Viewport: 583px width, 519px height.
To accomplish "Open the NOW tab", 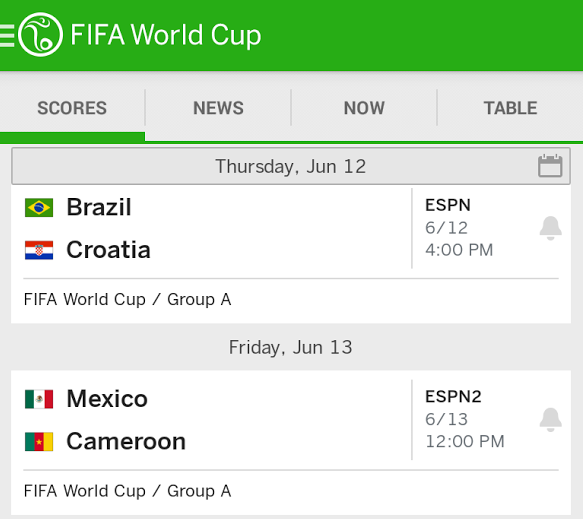I will (364, 108).
